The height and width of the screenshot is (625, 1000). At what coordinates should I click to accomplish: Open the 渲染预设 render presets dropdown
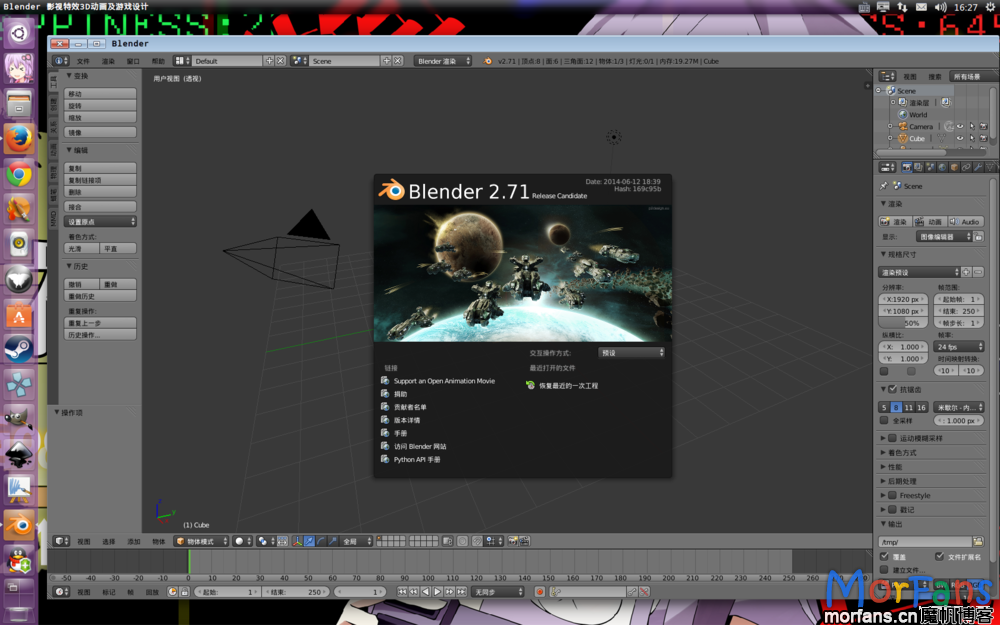coord(919,272)
